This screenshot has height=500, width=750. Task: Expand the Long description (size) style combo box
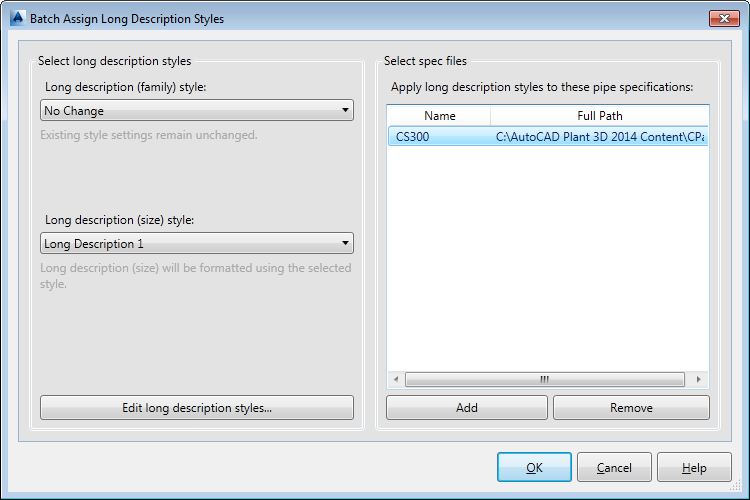(197, 243)
